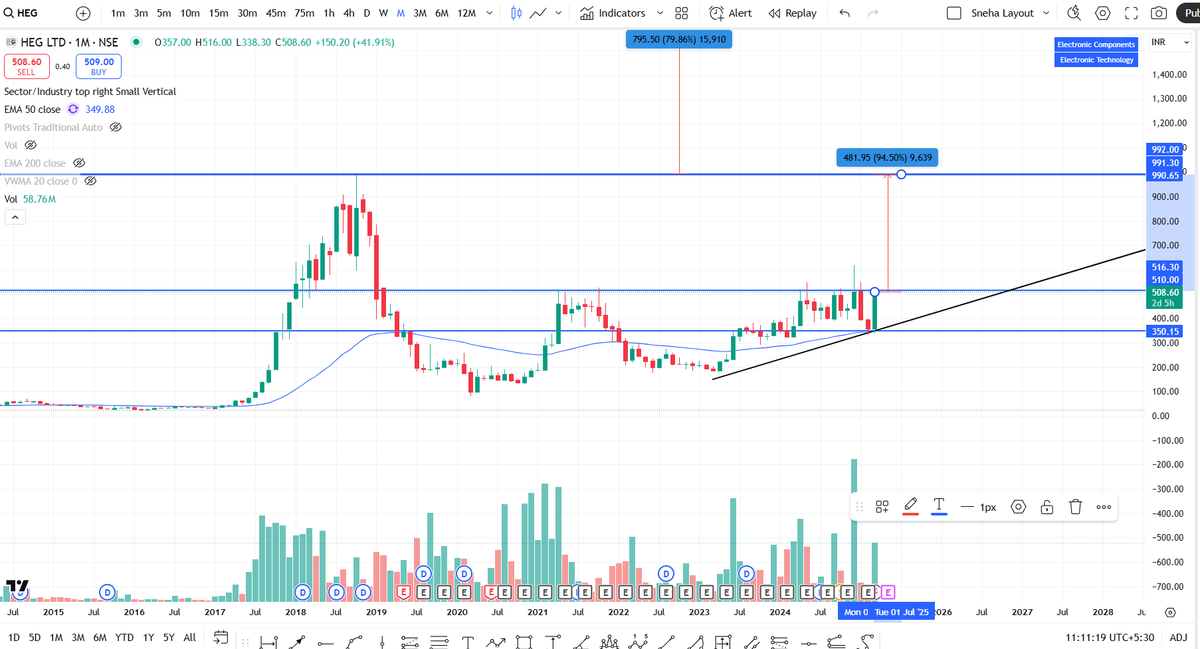Open Sneha Layout name menu

1003,13
